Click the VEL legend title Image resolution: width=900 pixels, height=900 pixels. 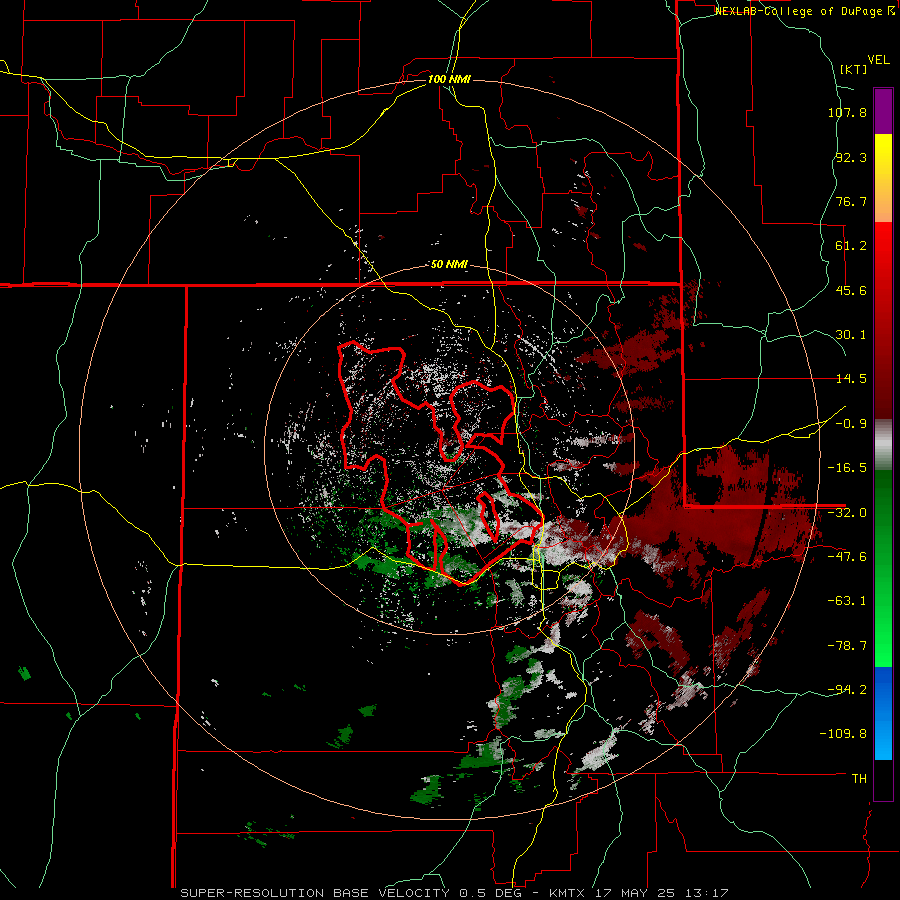[878, 60]
